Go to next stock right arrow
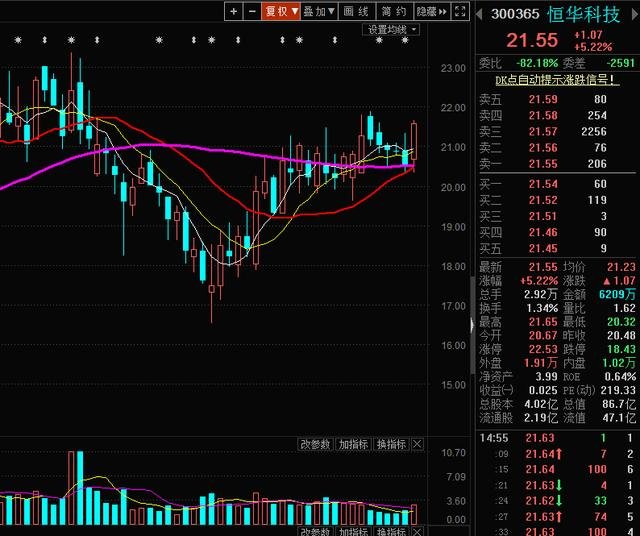Viewport: 640px width, 536px height. tap(635, 14)
